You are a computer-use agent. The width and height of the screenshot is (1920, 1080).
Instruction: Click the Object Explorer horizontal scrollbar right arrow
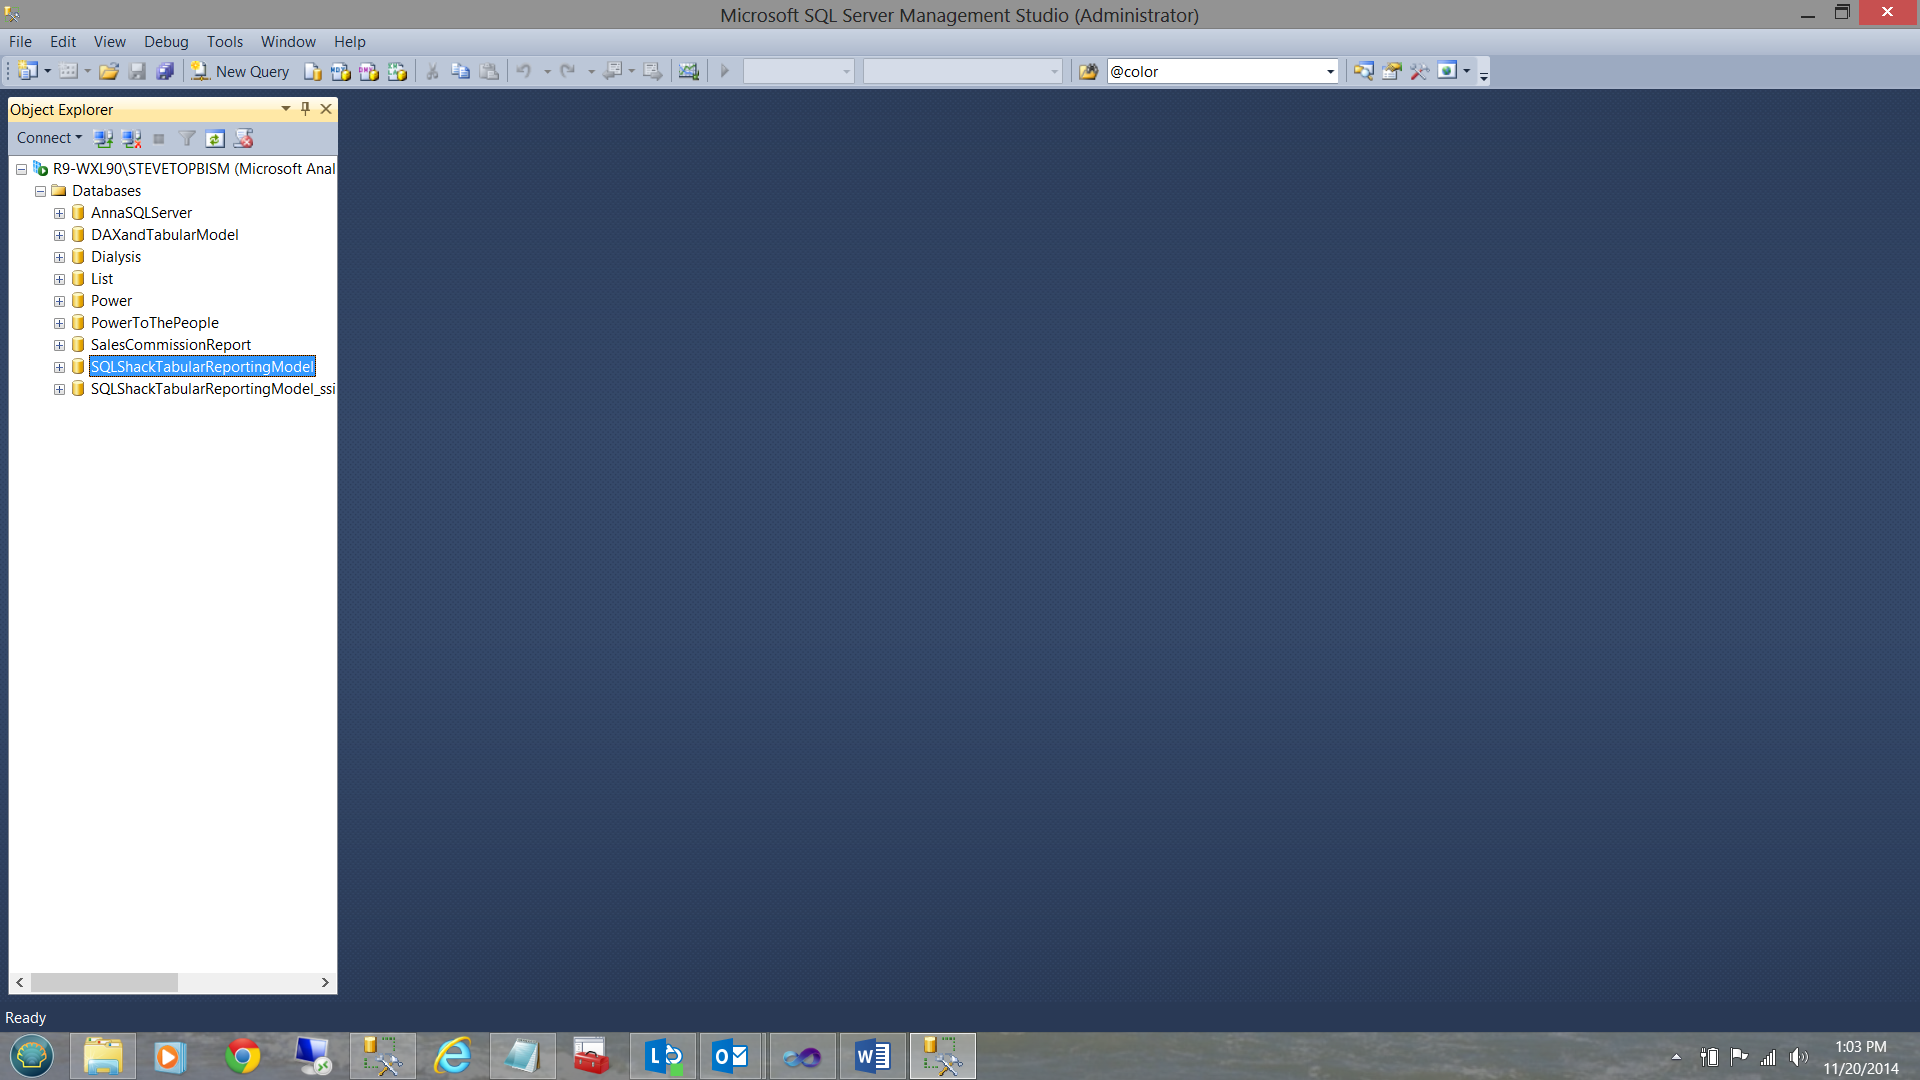[325, 983]
